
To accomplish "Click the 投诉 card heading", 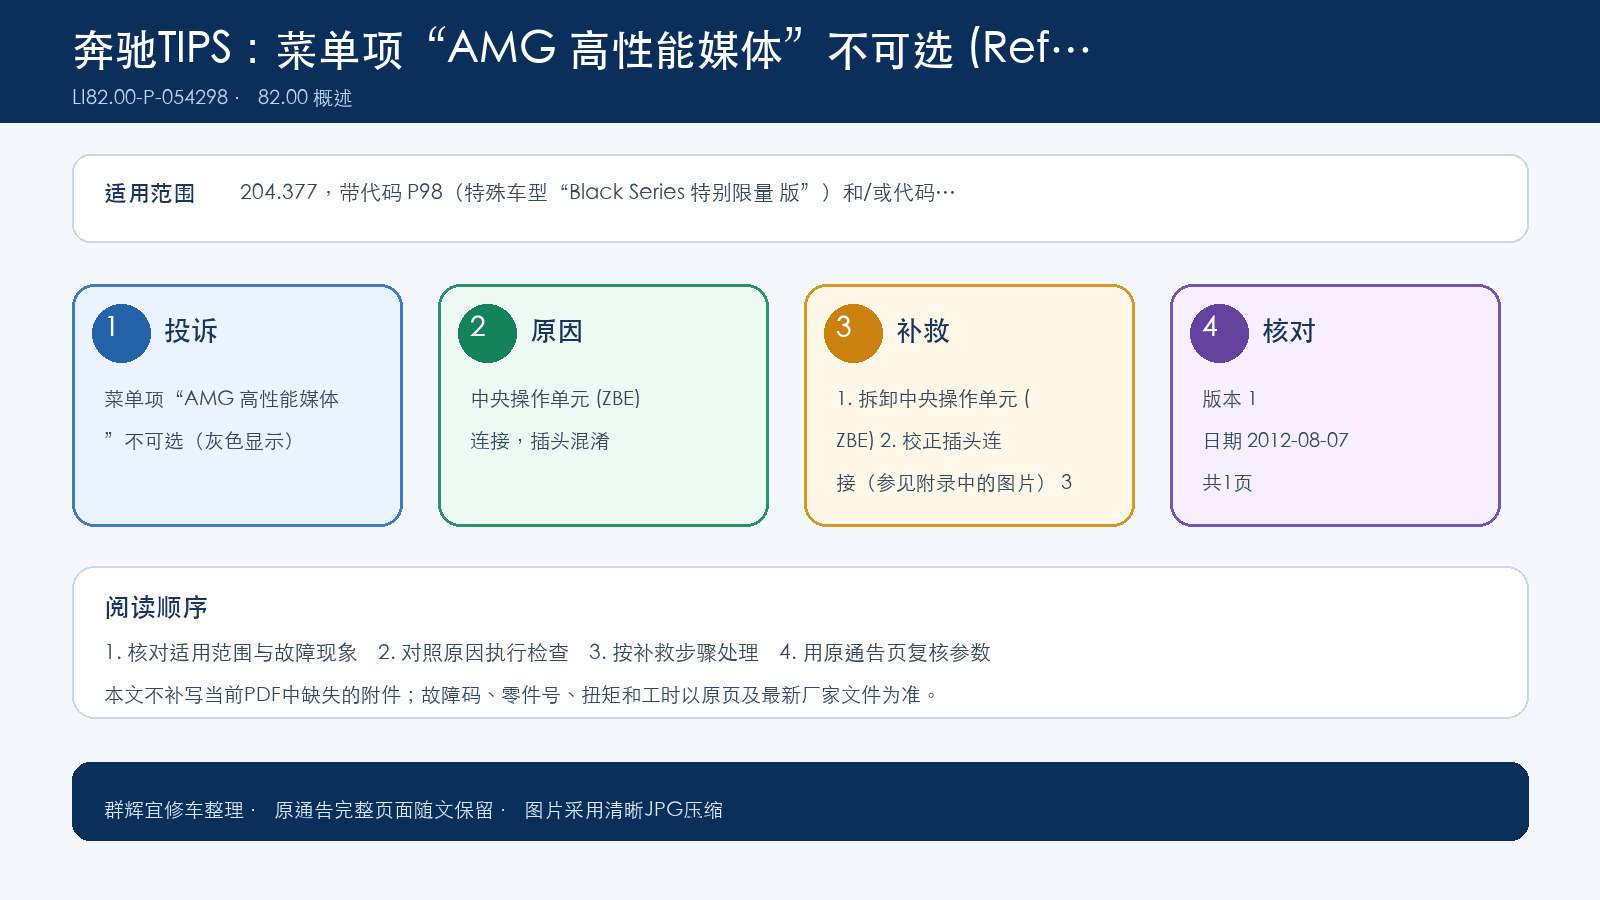I will [x=191, y=331].
